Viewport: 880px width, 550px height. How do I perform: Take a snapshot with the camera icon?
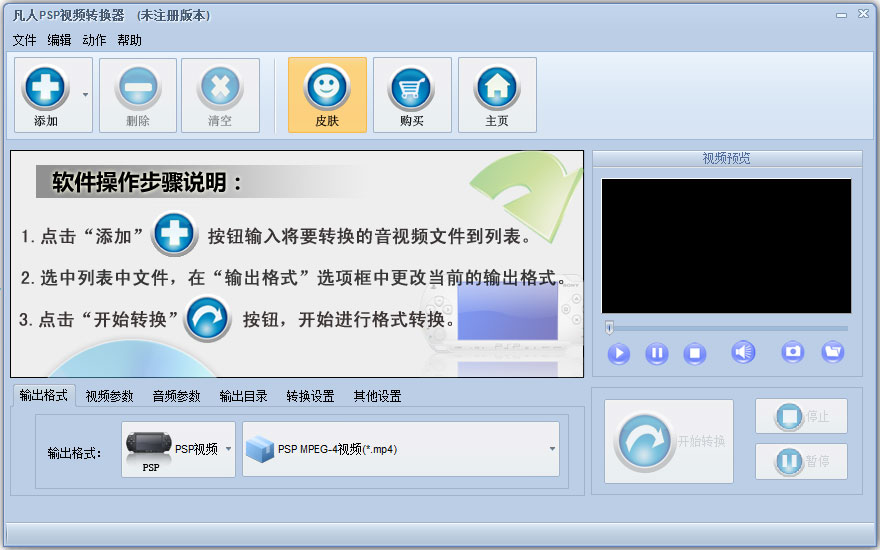tap(793, 352)
